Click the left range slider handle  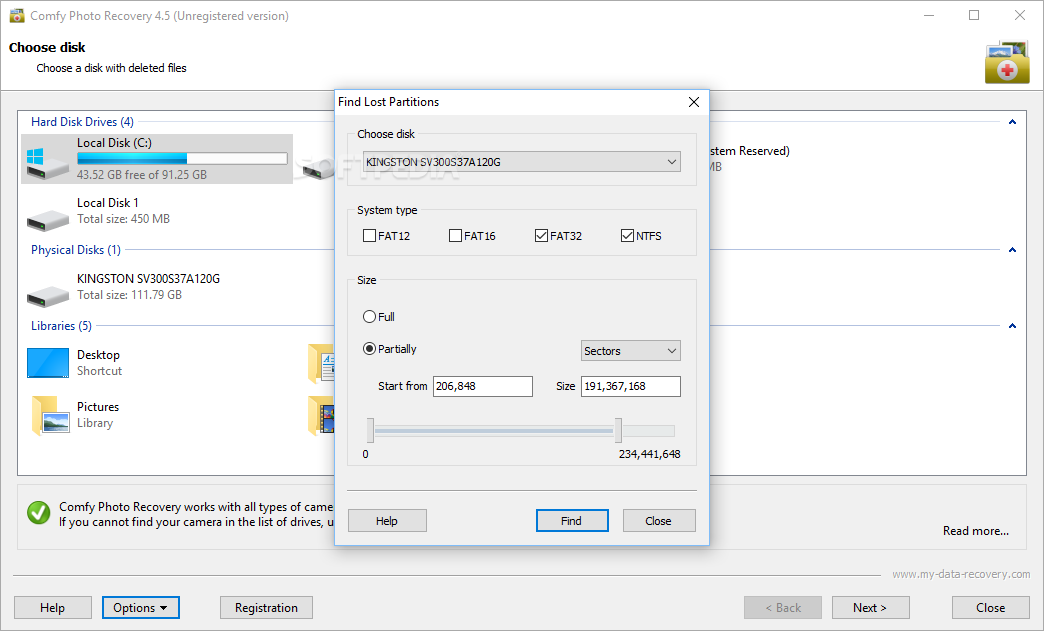370,431
